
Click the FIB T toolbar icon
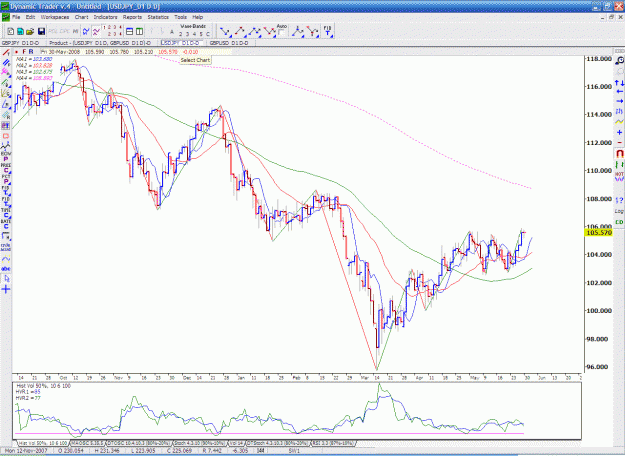pos(327,31)
